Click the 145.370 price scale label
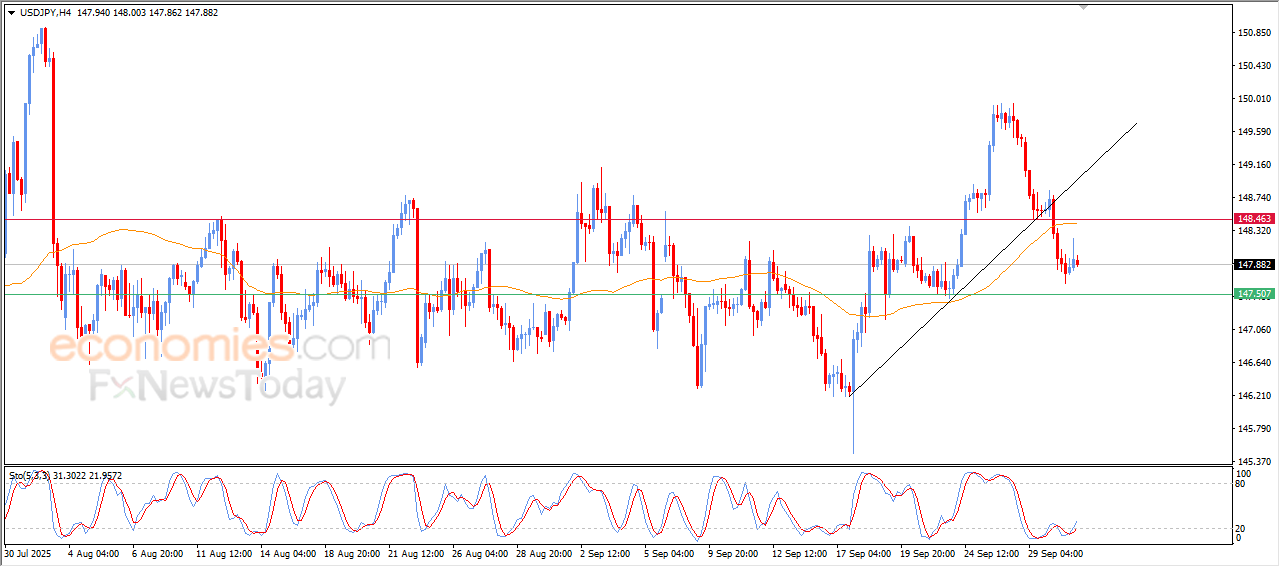Viewport: 1280px width, 567px height. click(1254, 461)
